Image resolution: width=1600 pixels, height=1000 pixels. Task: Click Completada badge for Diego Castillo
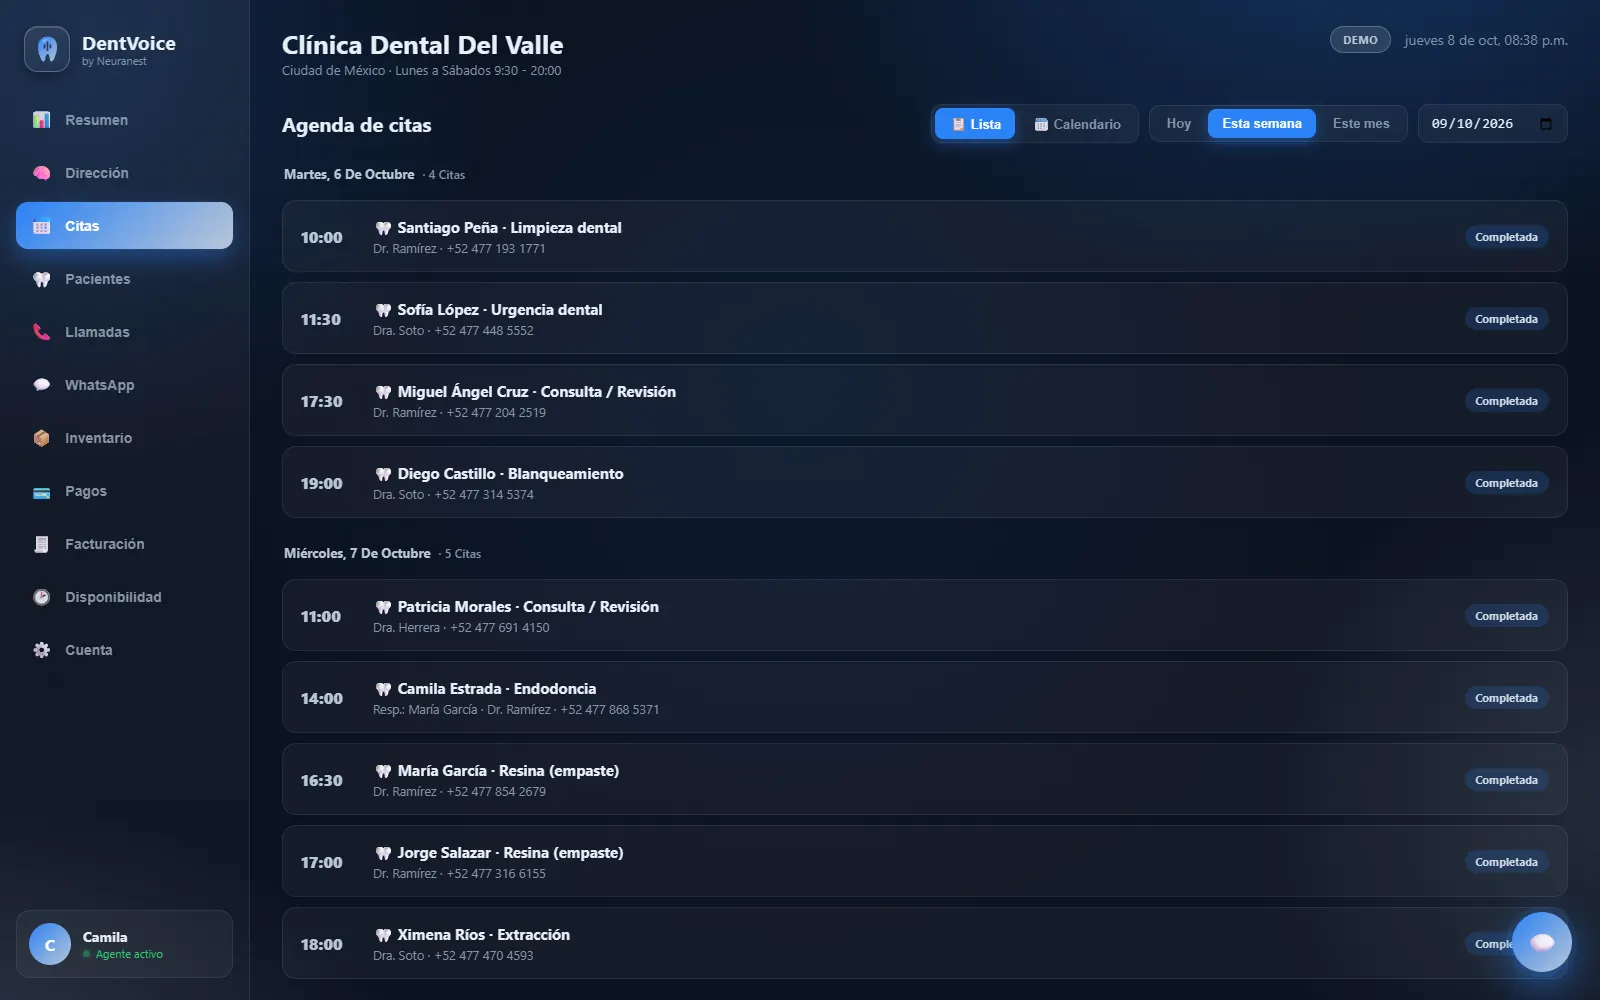1506,483
